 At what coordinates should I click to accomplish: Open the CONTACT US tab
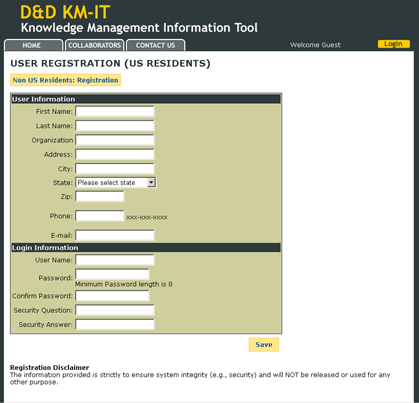tap(155, 45)
